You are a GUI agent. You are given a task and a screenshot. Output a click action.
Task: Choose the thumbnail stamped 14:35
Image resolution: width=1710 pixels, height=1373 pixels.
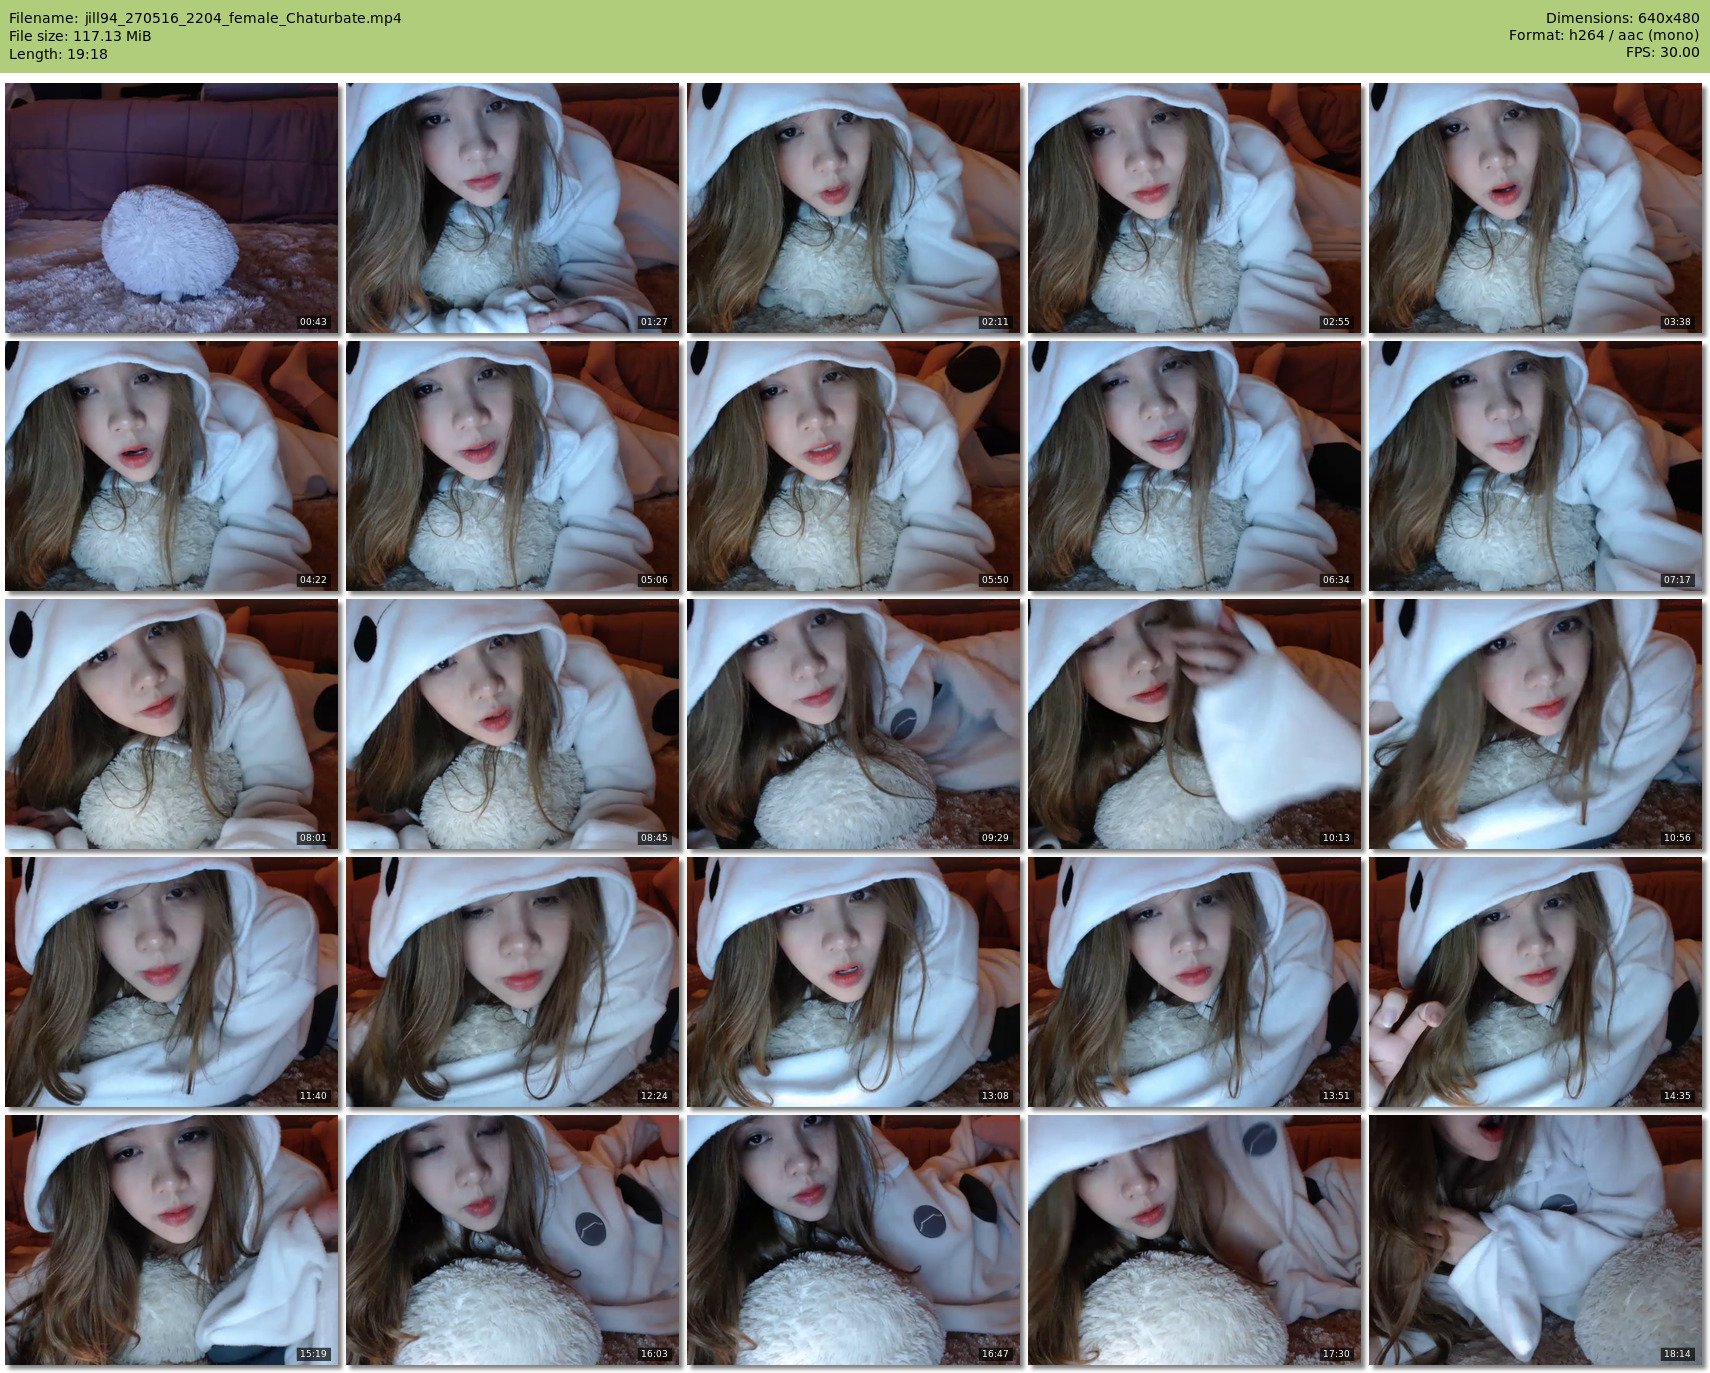point(1536,982)
